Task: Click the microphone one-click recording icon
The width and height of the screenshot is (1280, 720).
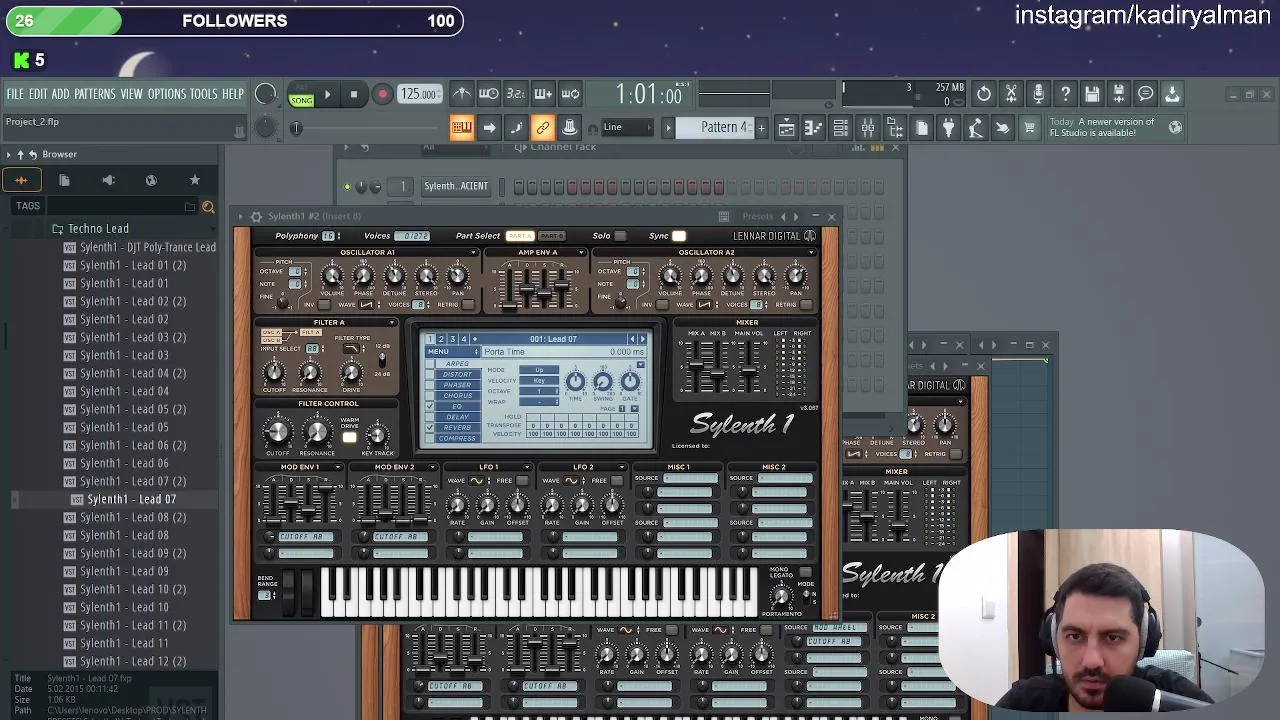Action: [x=1038, y=94]
